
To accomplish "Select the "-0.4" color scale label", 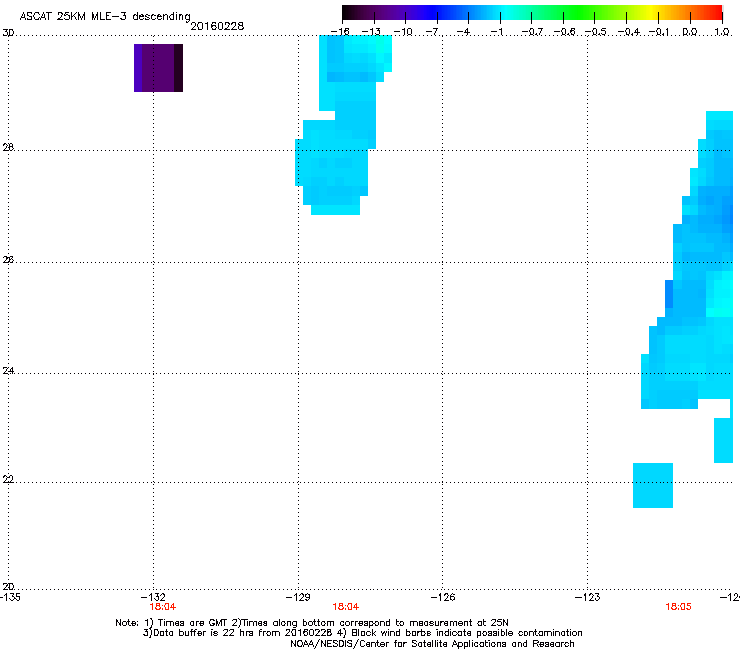I will pyautogui.click(x=629, y=32).
